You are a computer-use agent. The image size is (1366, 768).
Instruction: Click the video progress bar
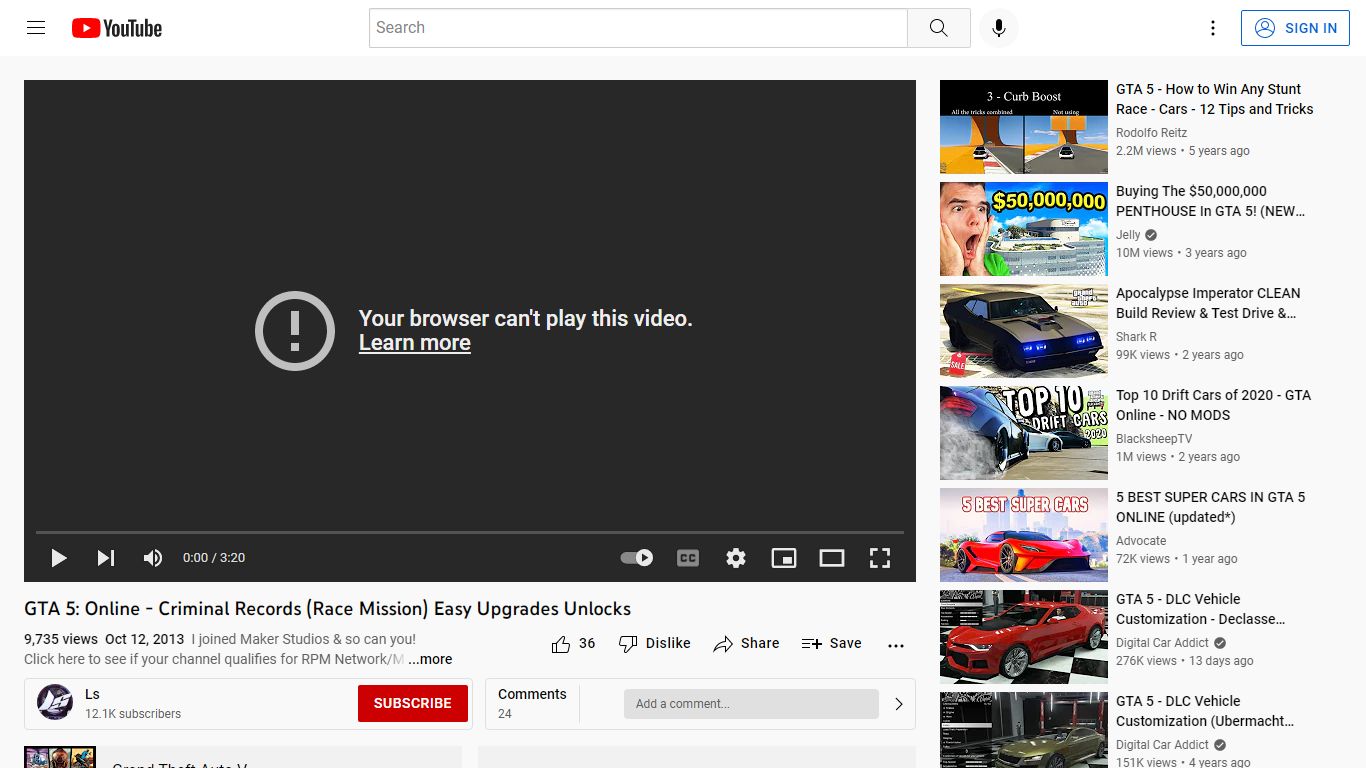(470, 532)
